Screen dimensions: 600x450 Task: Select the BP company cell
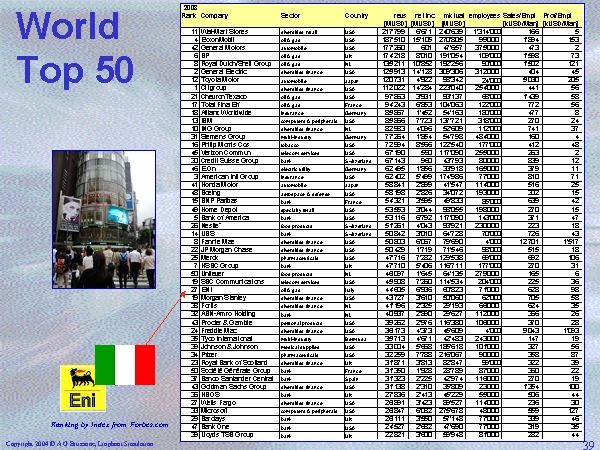tap(240, 55)
